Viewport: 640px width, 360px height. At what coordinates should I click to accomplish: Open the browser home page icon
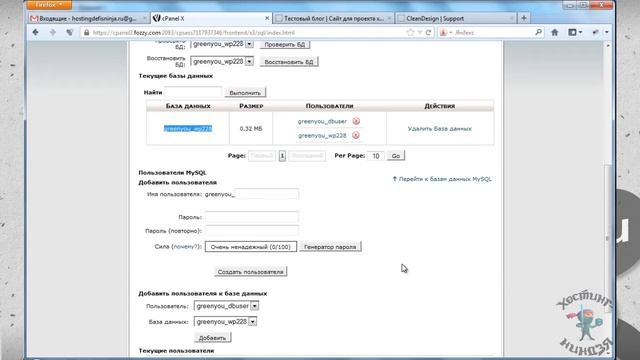point(555,32)
